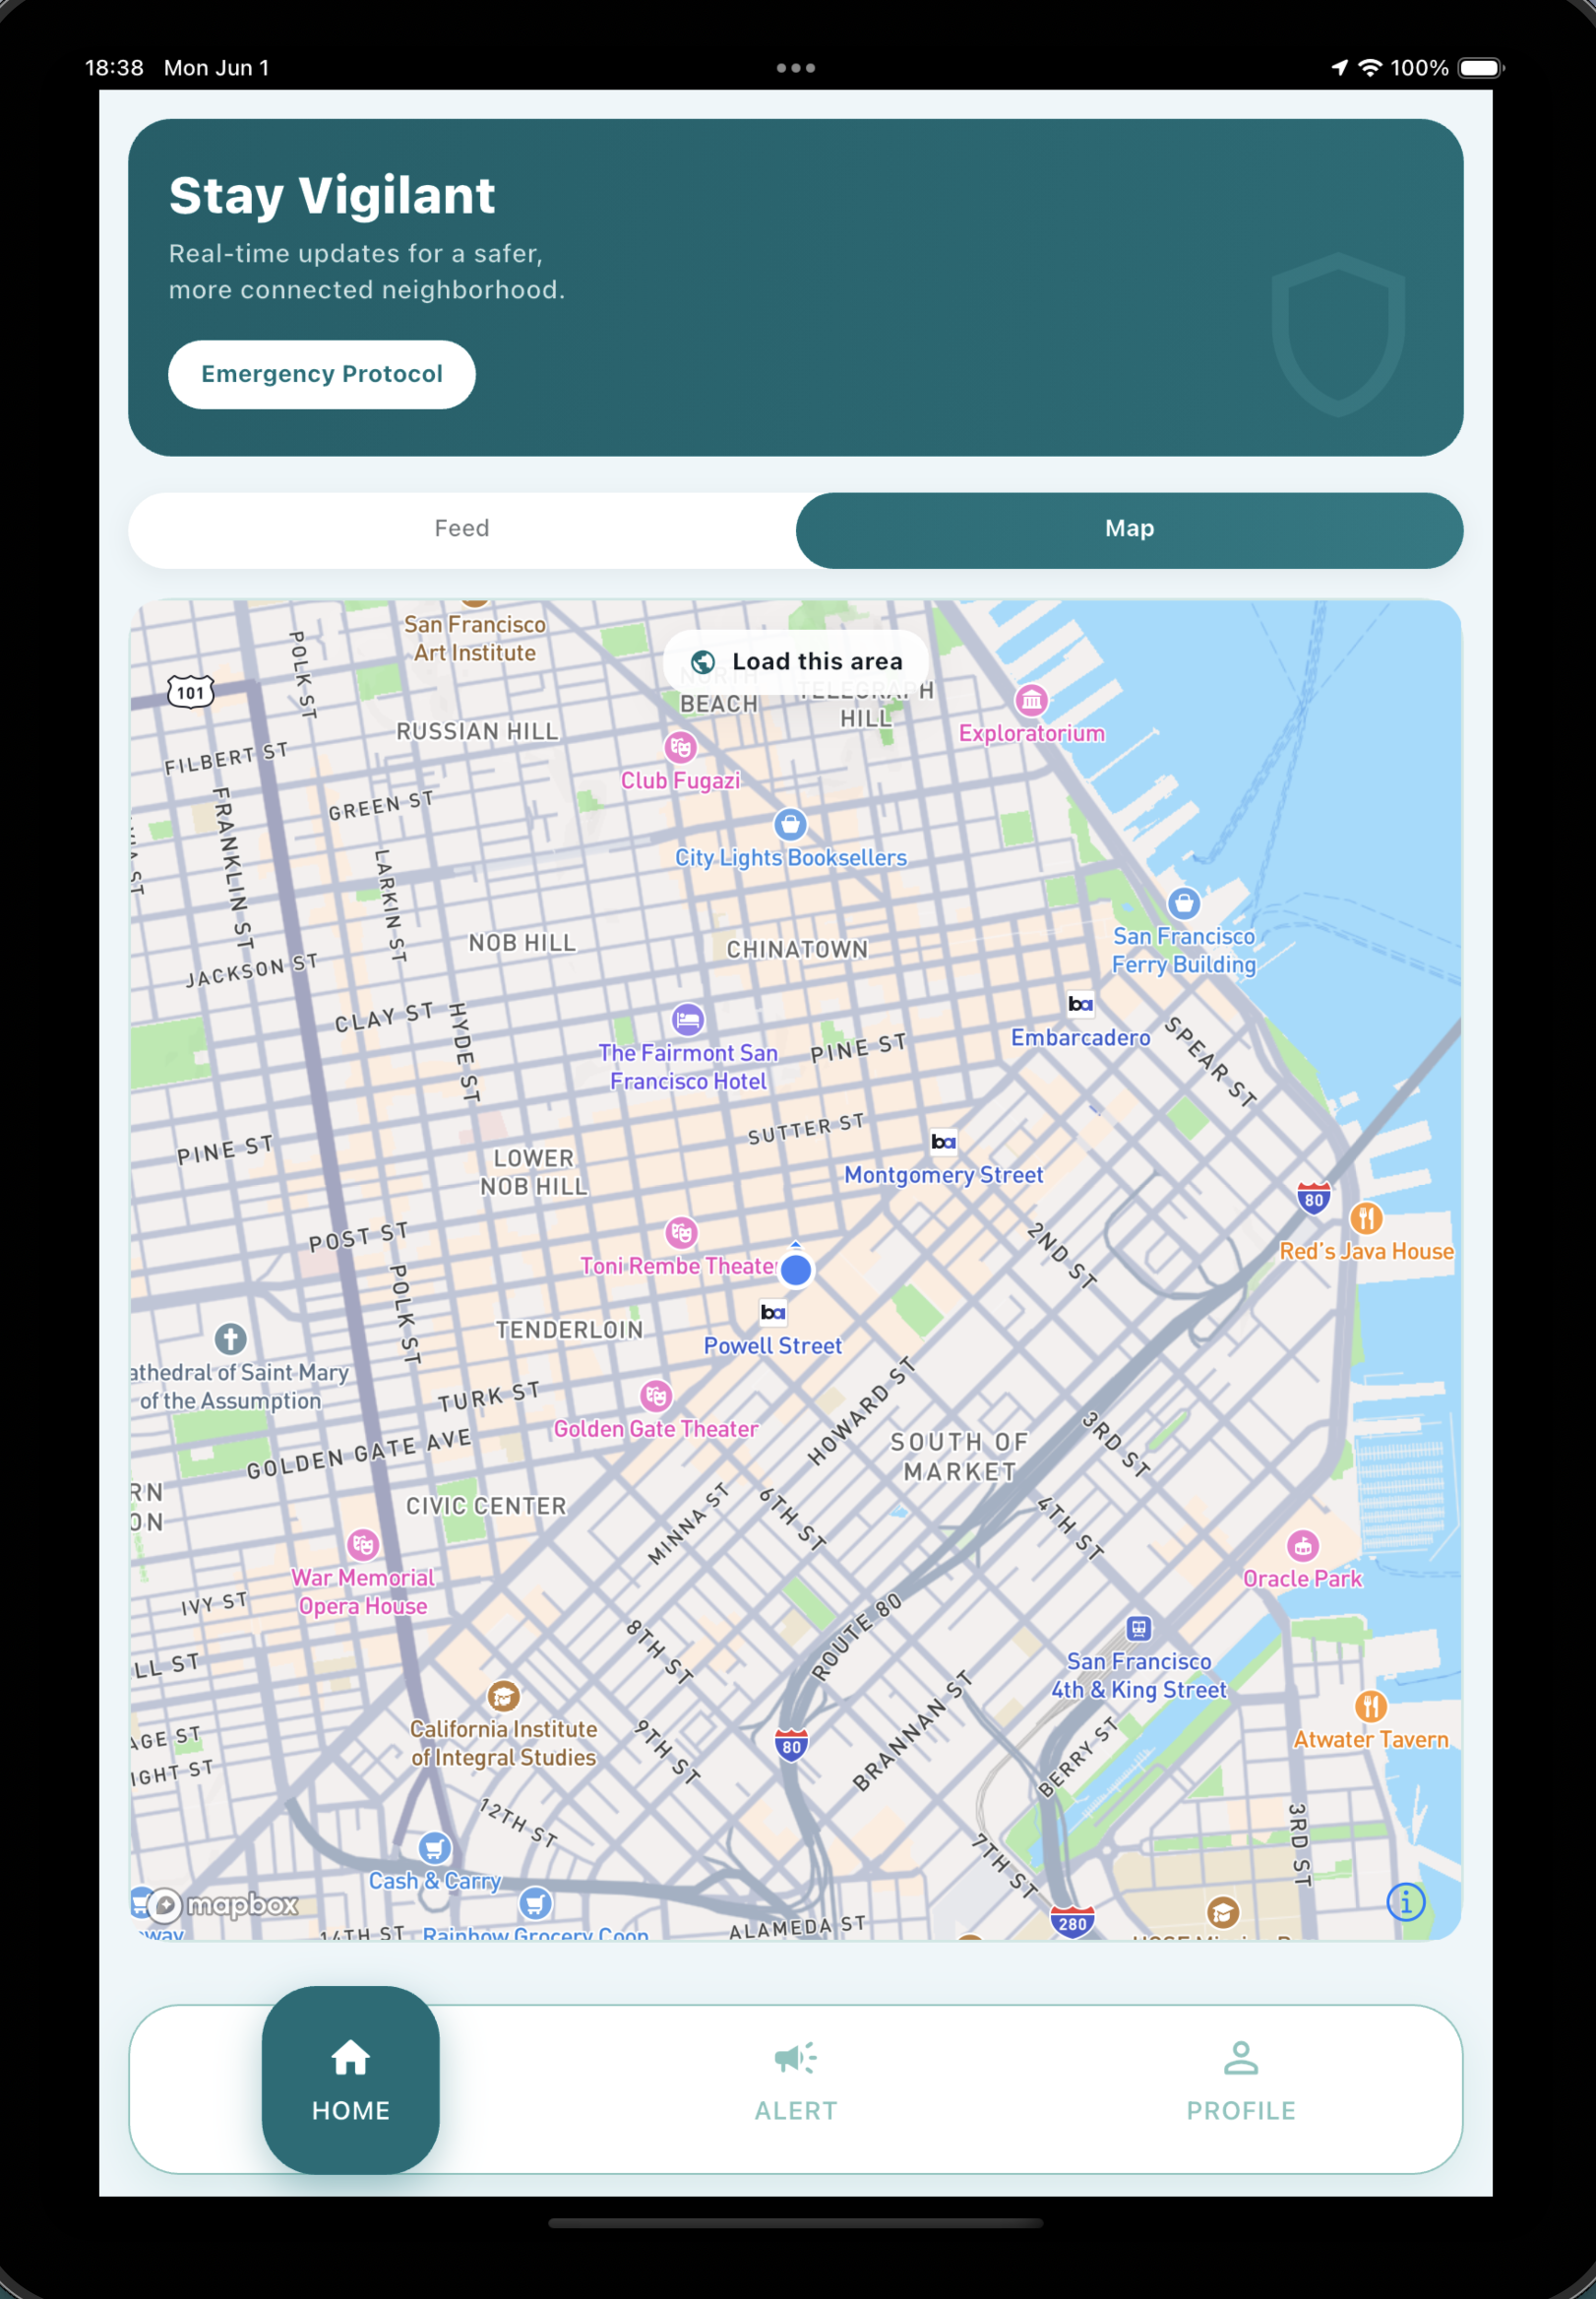
Task: Tap the Club Fugazi theater marker icon
Action: pyautogui.click(x=680, y=747)
